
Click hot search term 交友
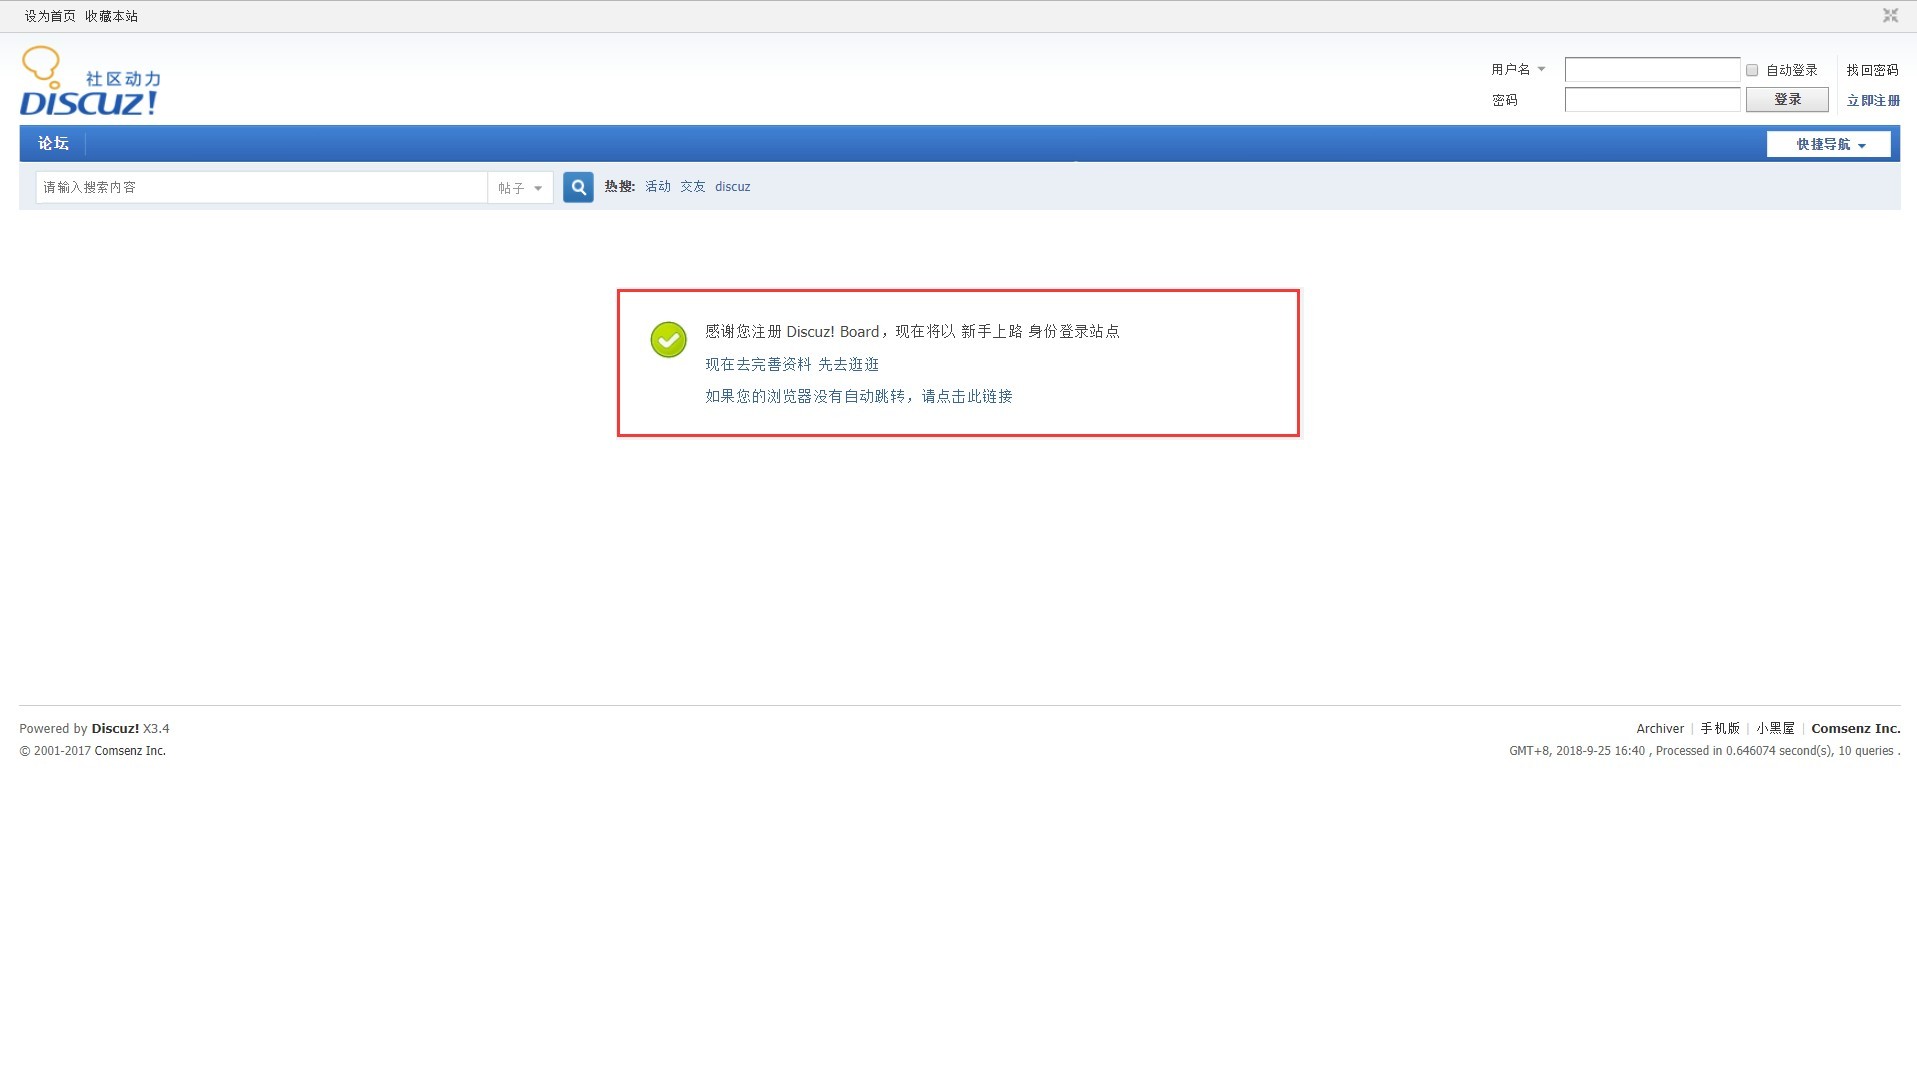[x=693, y=186]
